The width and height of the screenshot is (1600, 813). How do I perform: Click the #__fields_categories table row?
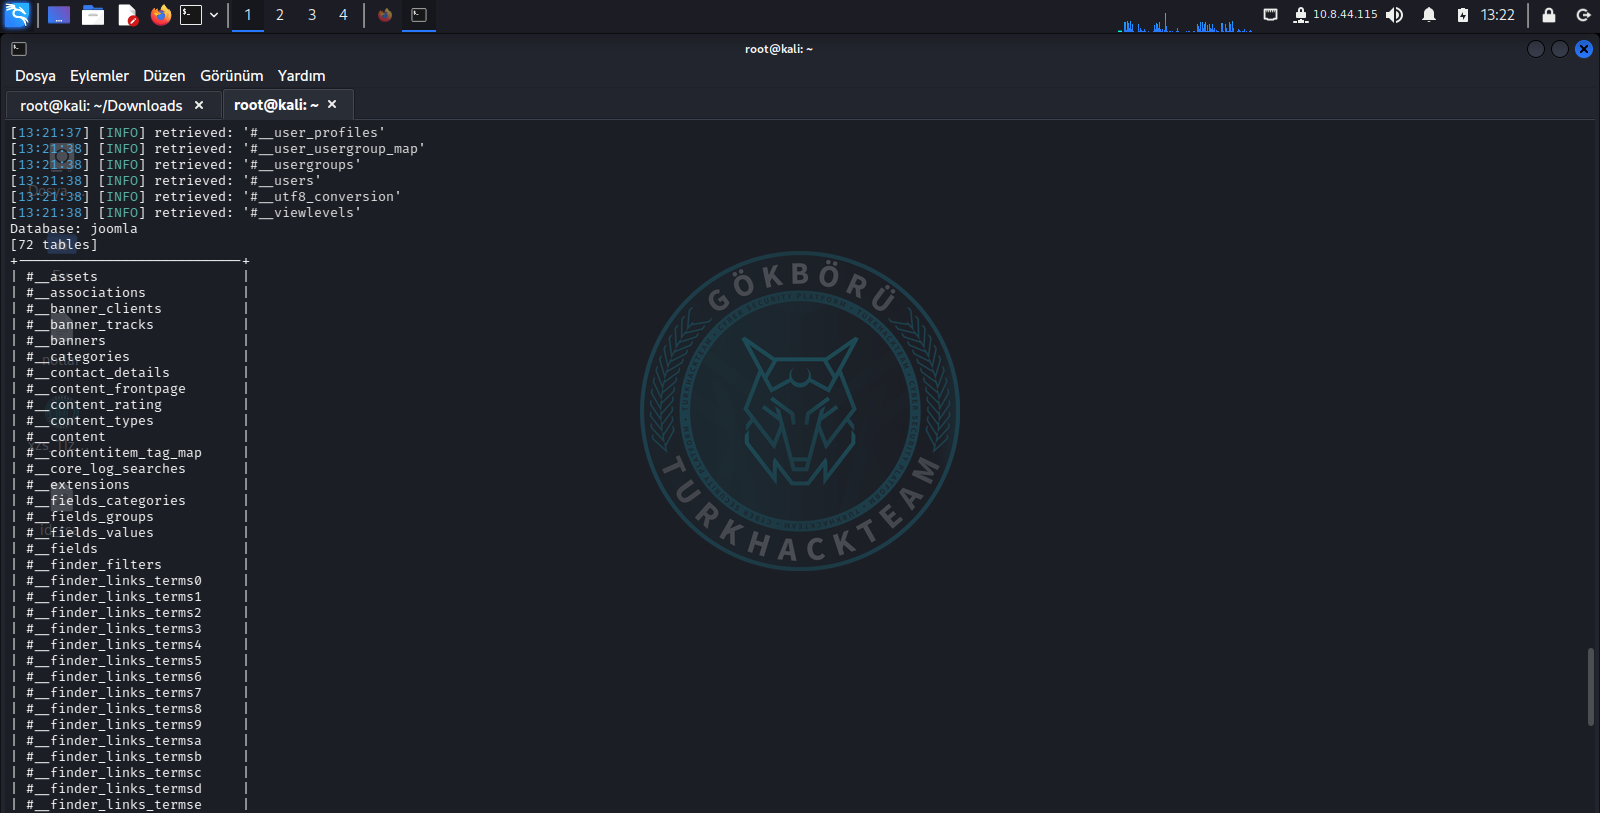129,501
